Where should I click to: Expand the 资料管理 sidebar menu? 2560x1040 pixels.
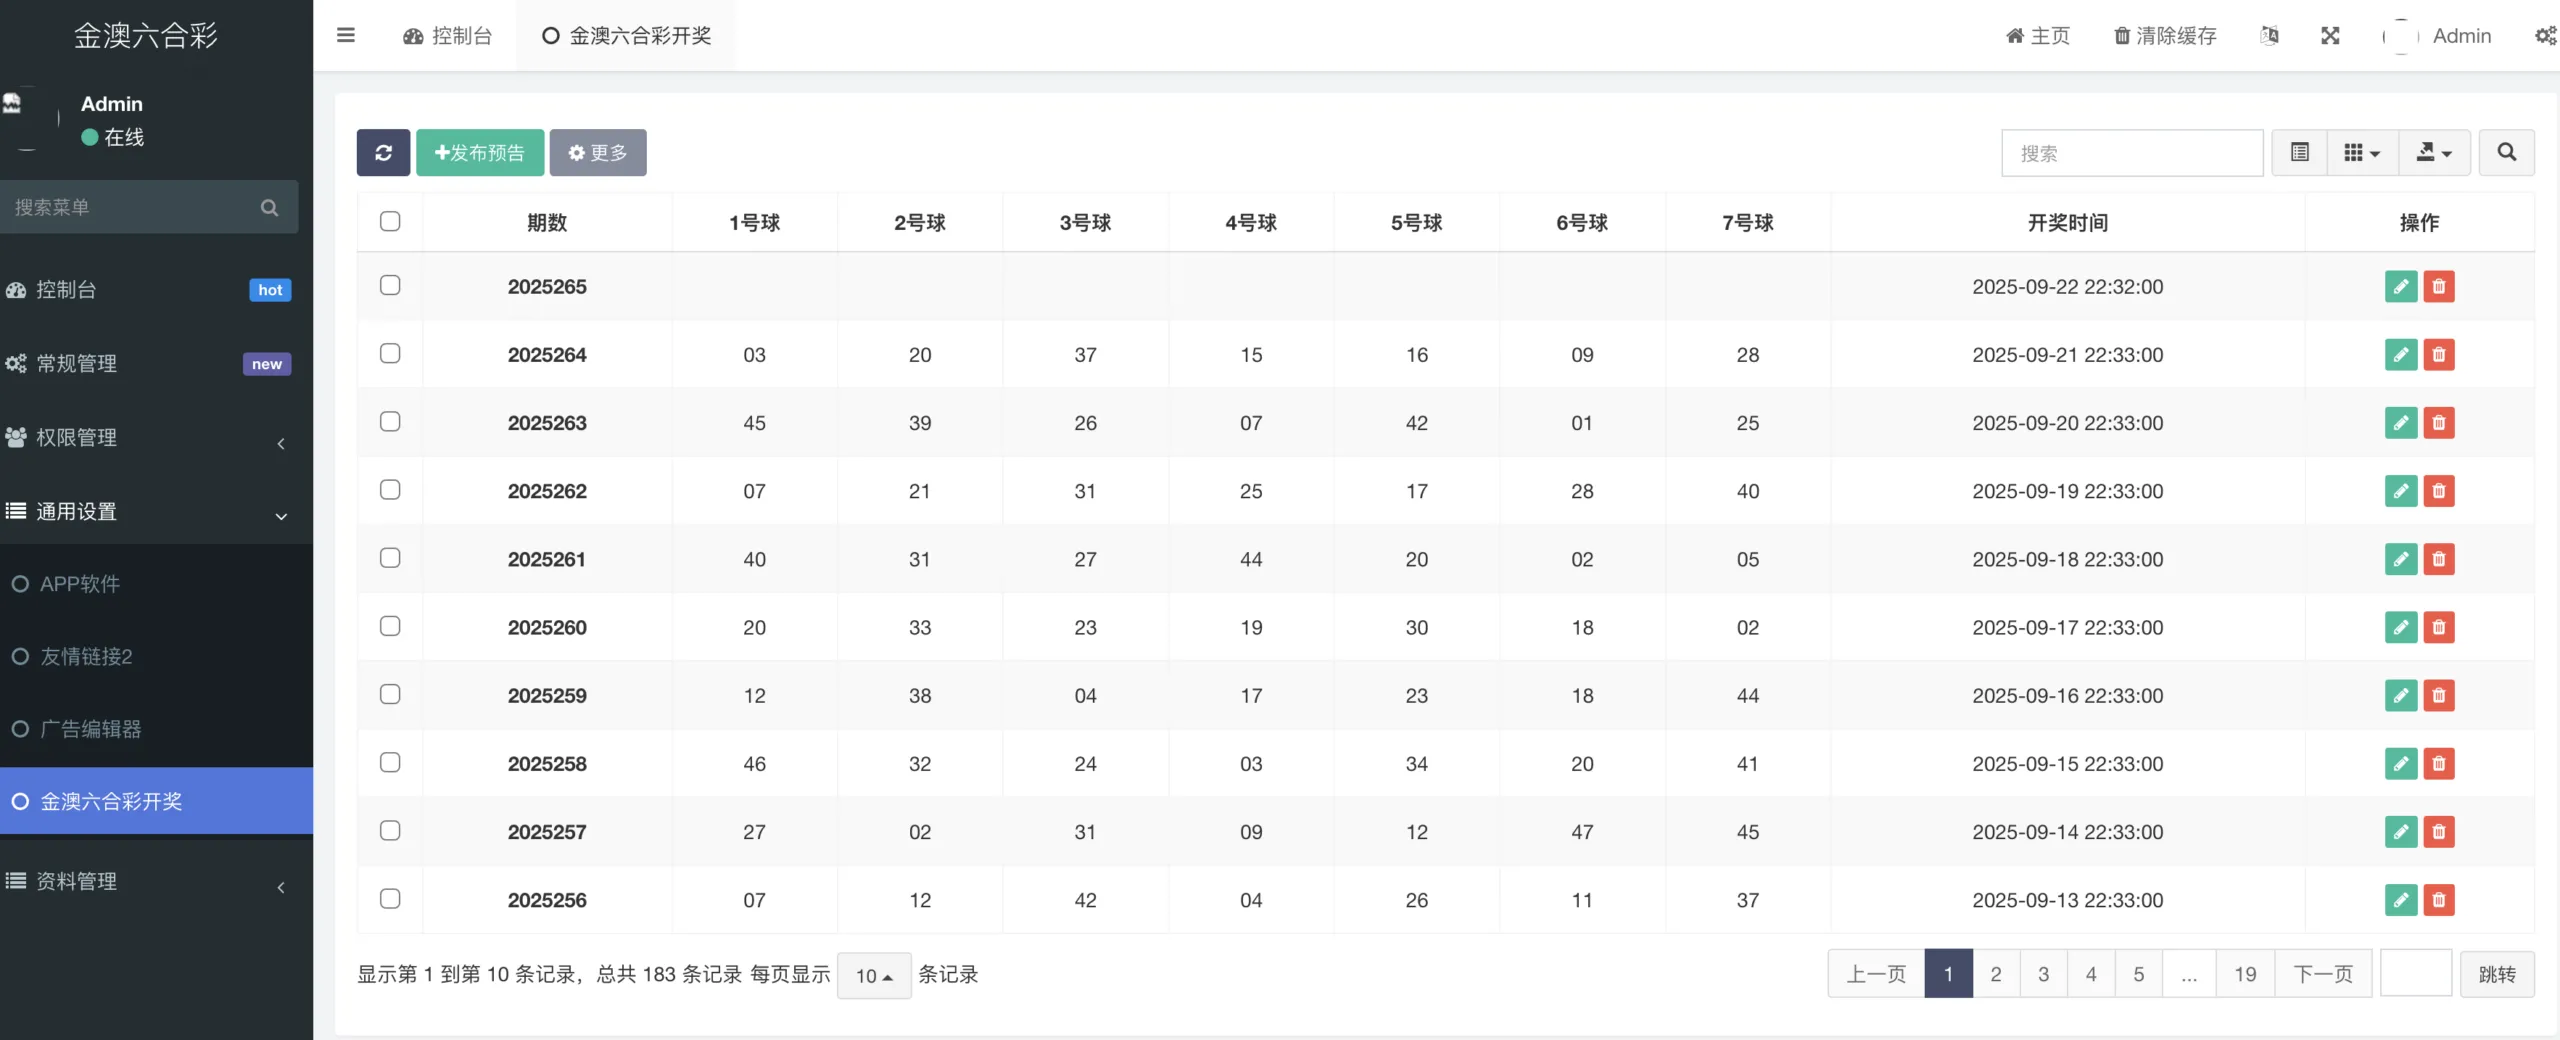156,881
